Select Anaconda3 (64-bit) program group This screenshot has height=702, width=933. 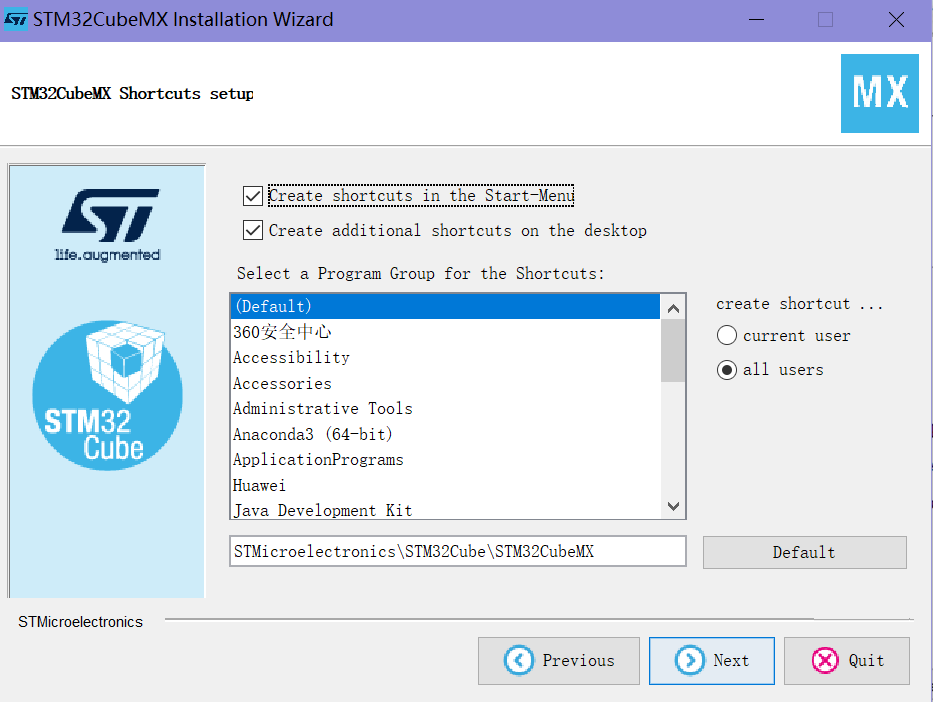445,434
